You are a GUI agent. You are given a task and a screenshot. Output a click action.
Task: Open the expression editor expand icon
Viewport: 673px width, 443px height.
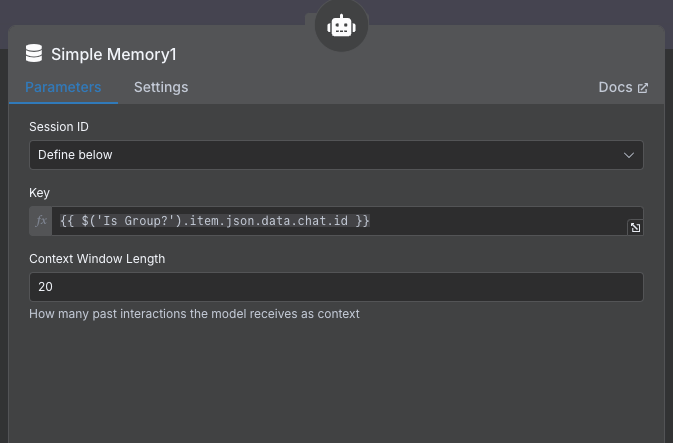(635, 228)
